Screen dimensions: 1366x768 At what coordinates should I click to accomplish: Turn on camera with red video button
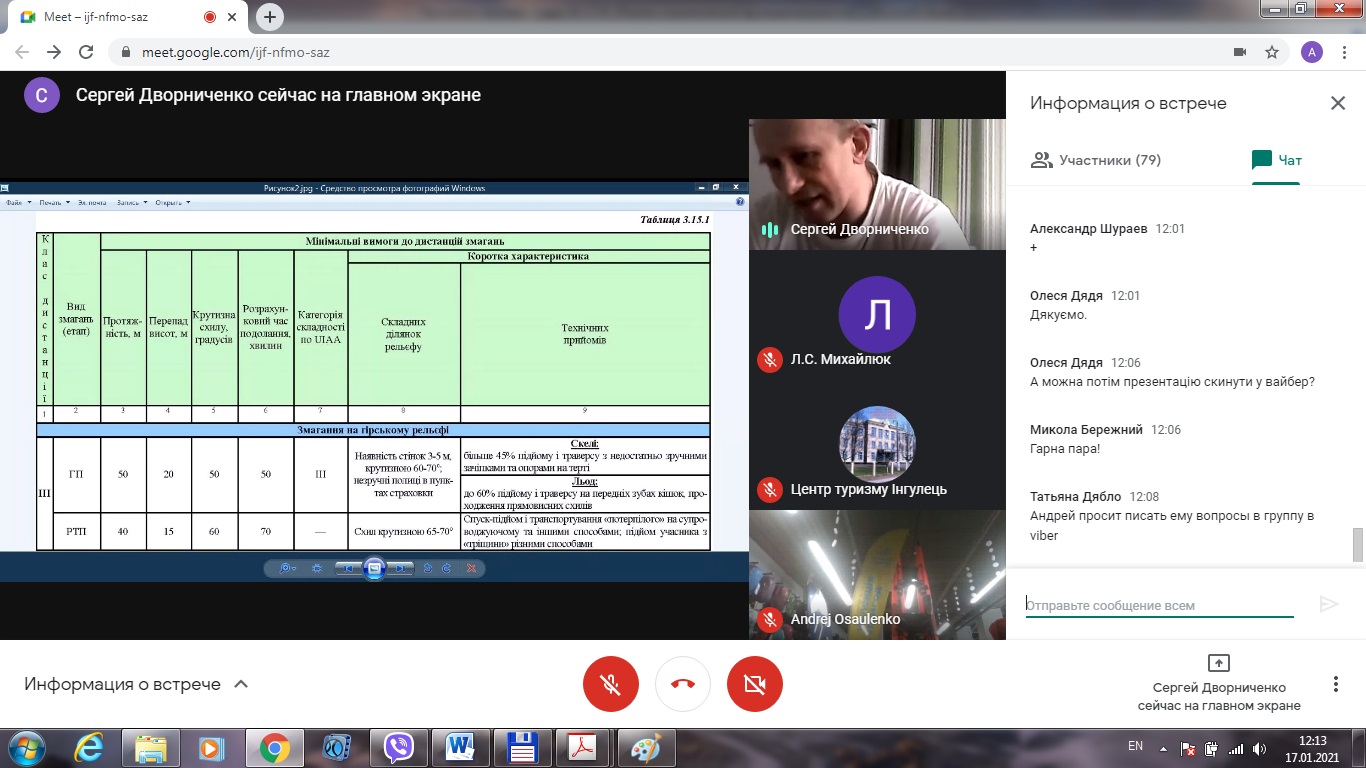coord(755,684)
